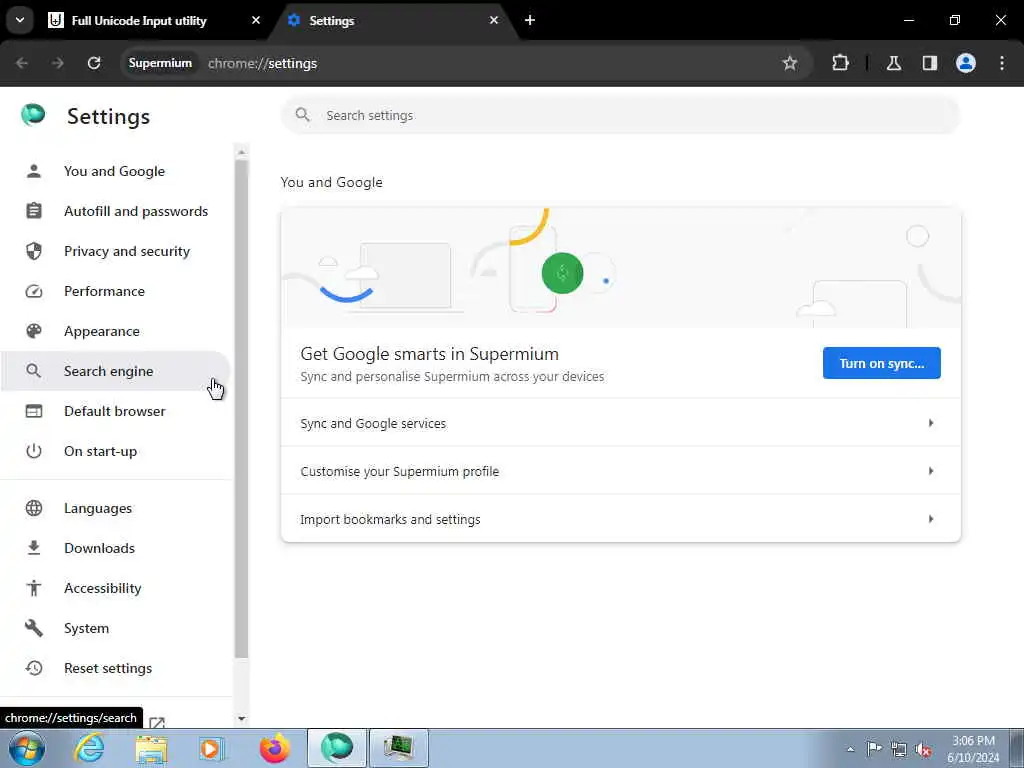Open Autofill and passwords section

(x=115, y=211)
